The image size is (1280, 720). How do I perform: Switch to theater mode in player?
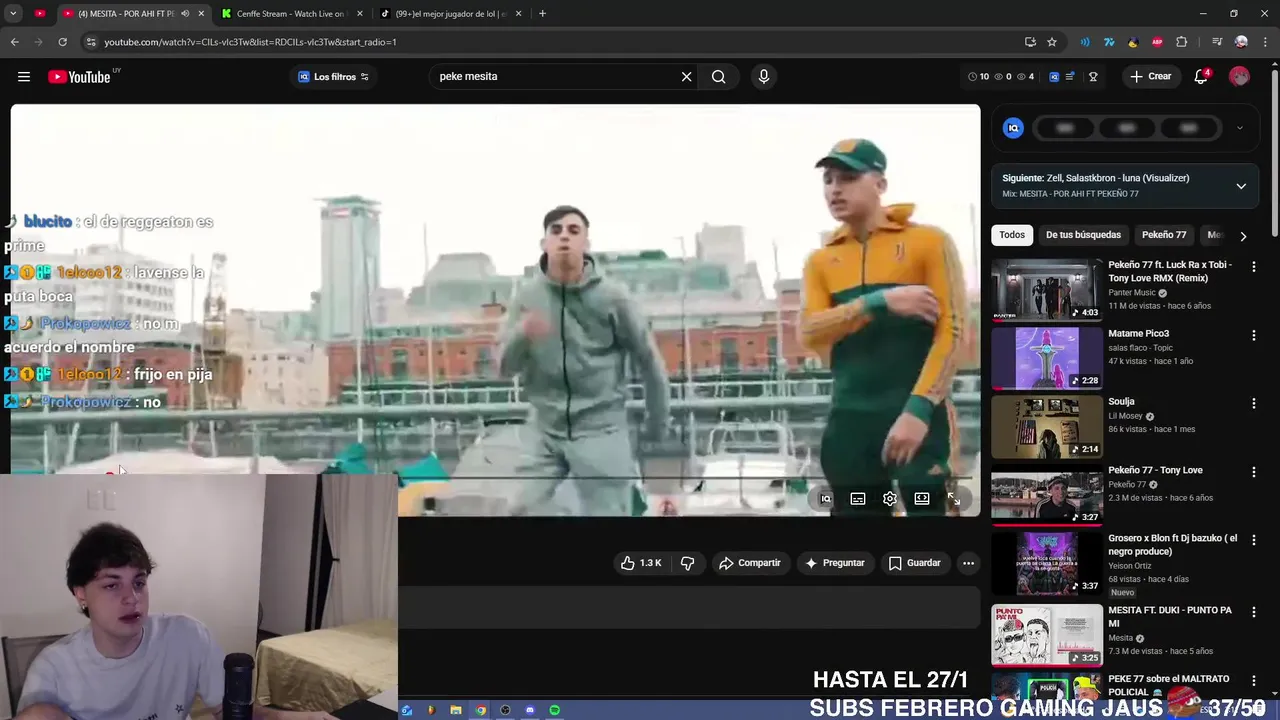pos(922,499)
